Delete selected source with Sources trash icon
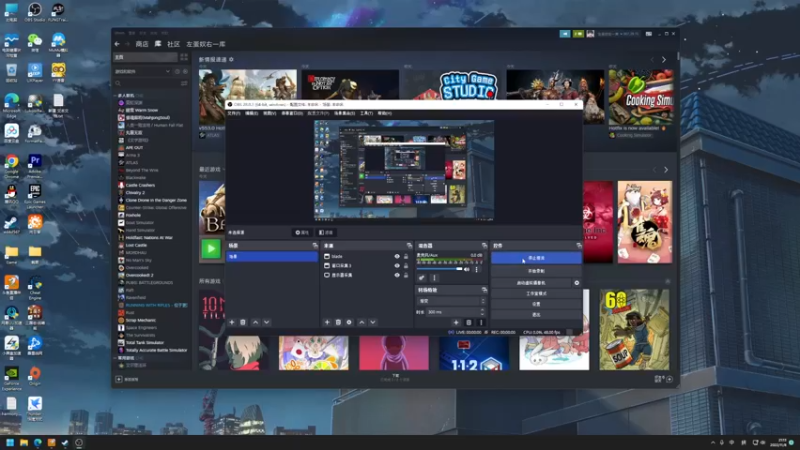The height and width of the screenshot is (450, 800). pos(338,322)
